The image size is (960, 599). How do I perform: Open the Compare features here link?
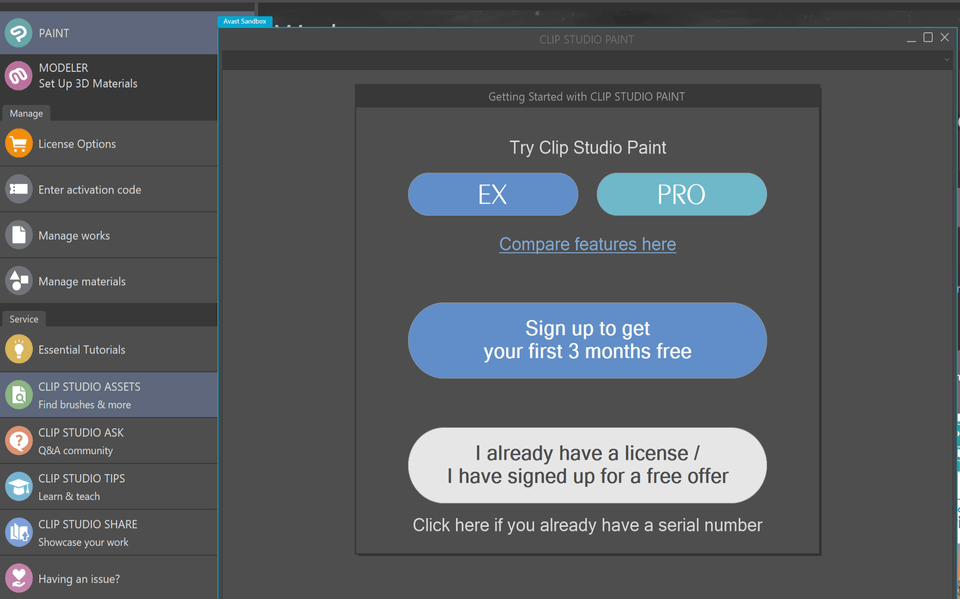(587, 244)
